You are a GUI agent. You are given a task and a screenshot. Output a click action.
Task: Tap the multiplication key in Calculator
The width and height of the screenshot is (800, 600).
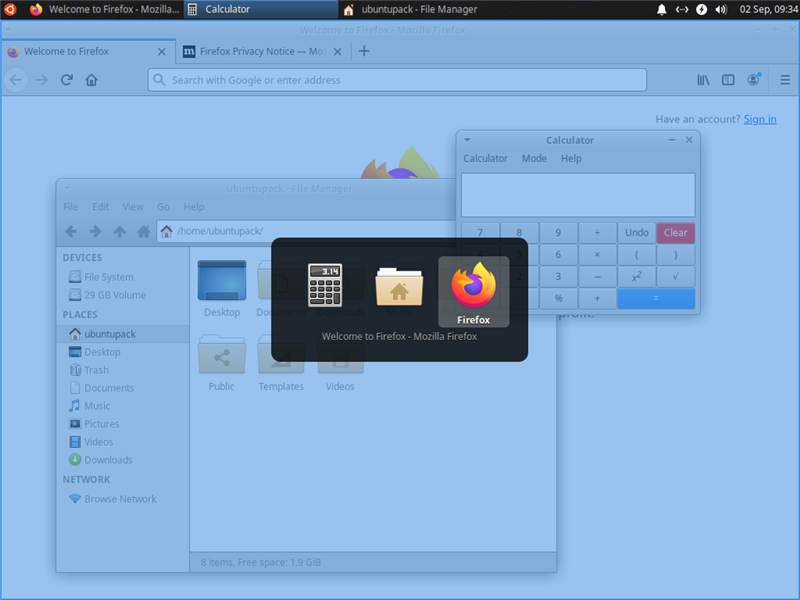pyautogui.click(x=597, y=255)
